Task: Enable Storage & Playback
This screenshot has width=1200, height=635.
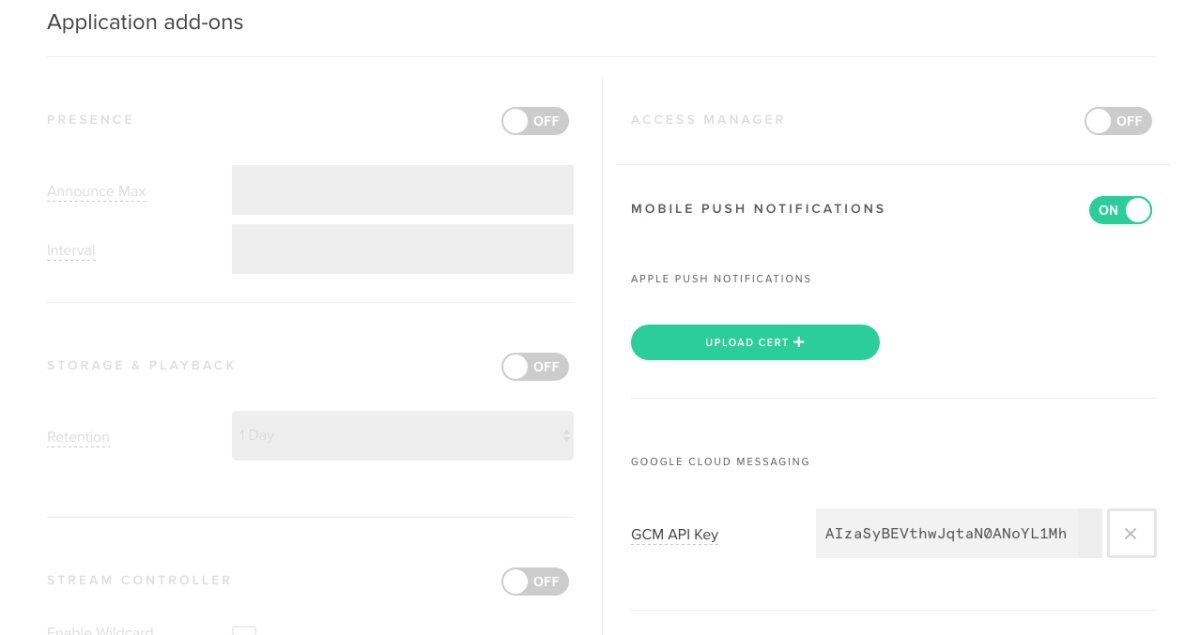Action: coord(535,367)
